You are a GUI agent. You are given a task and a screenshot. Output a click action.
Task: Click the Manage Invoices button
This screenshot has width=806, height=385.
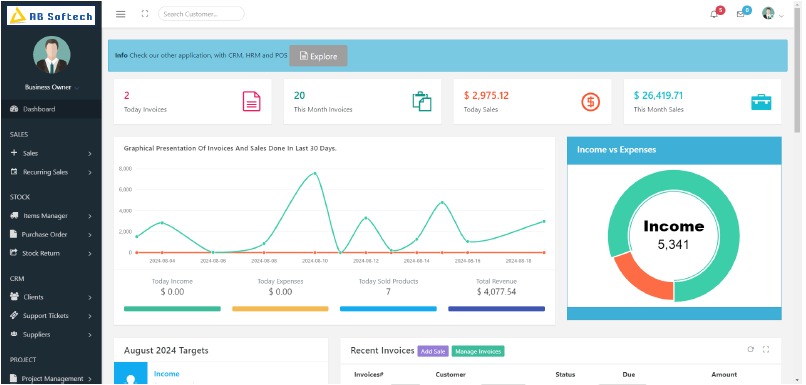click(x=478, y=352)
